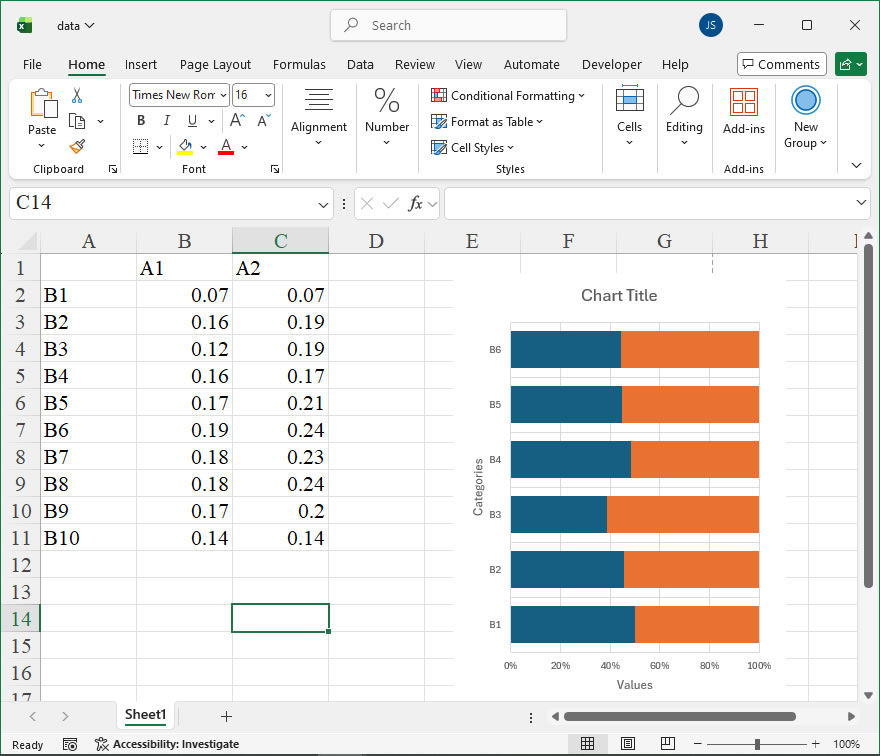The image size is (880, 756).
Task: Click Accessibility: Investigate in status bar
Action: click(167, 744)
